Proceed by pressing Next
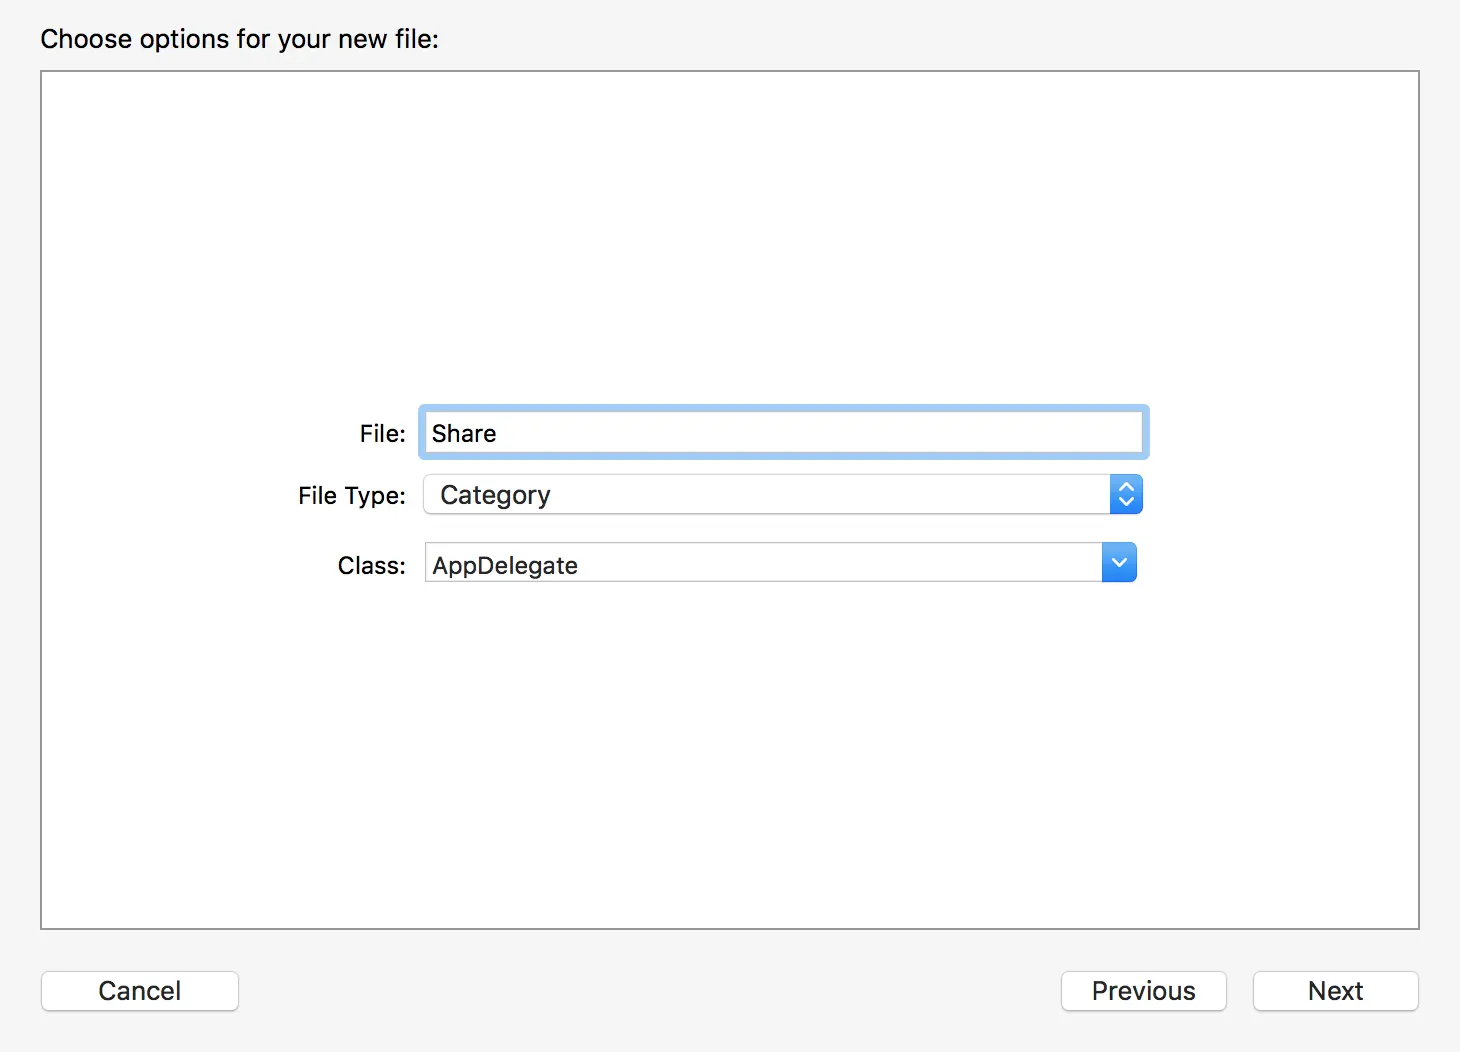This screenshot has width=1460, height=1052. point(1335,991)
